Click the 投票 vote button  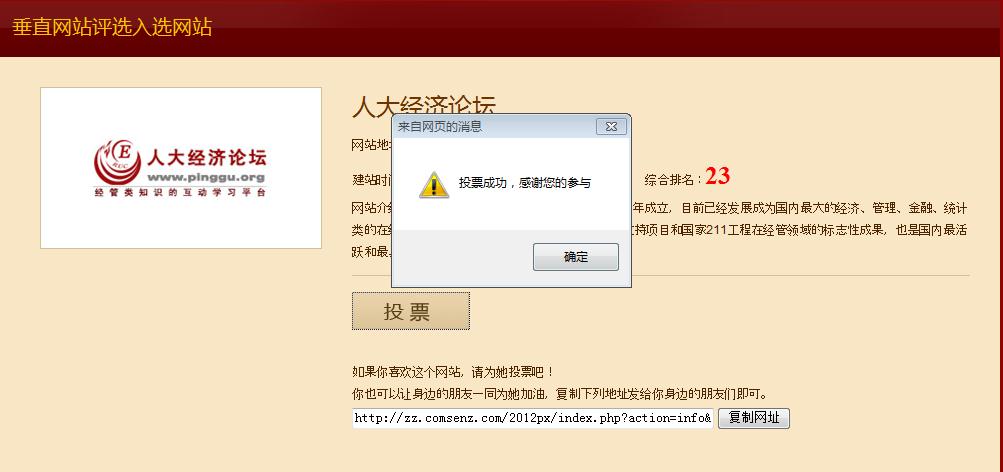[x=411, y=311]
